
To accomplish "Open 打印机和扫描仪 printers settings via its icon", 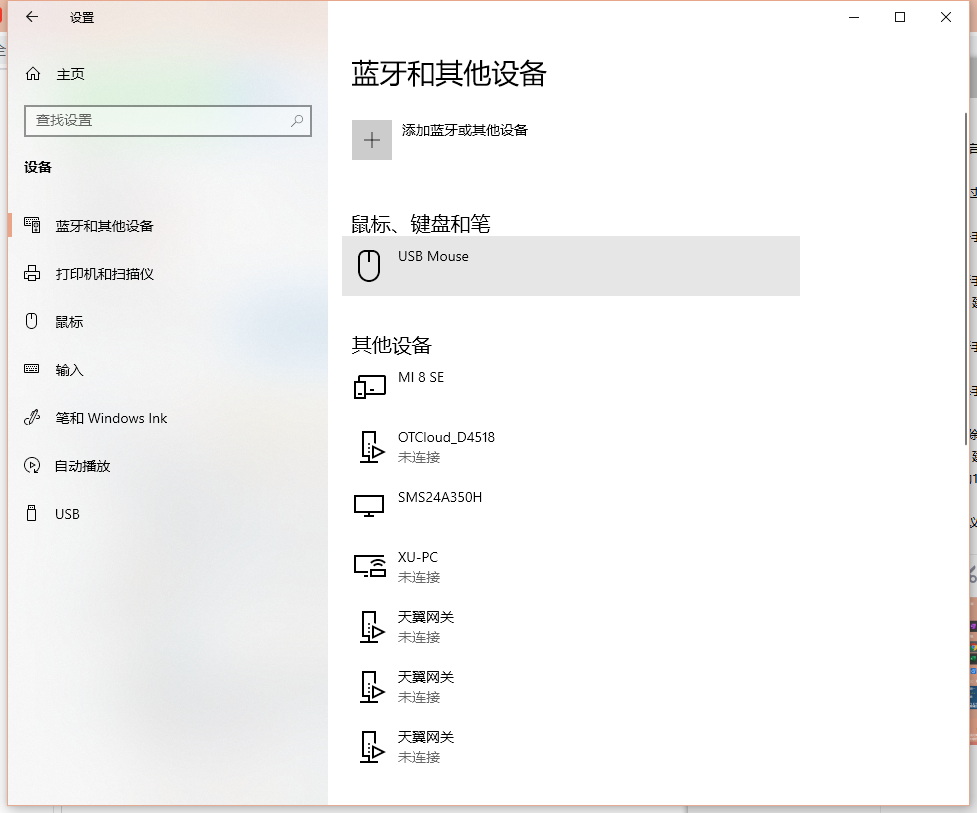I will 33,273.
